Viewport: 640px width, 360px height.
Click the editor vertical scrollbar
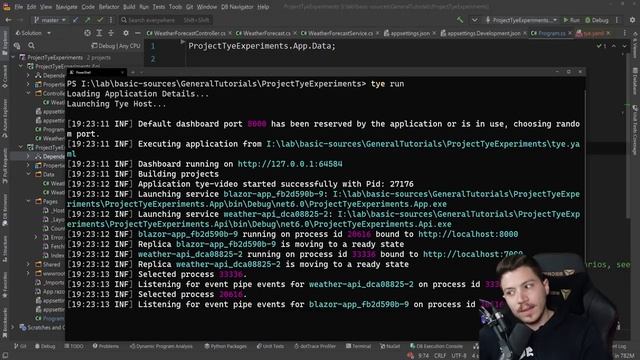coord(627,135)
